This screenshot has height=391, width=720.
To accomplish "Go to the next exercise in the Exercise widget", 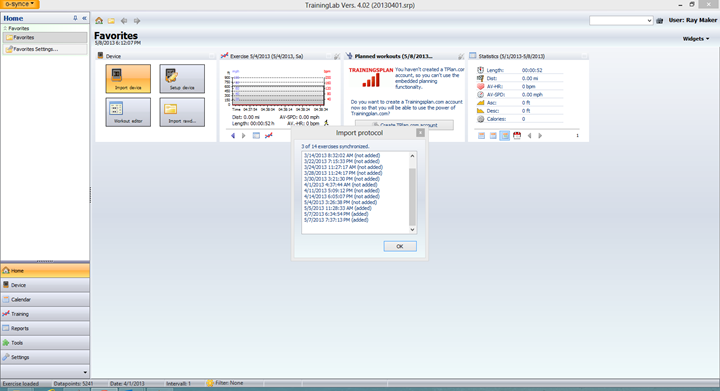I will click(x=244, y=135).
